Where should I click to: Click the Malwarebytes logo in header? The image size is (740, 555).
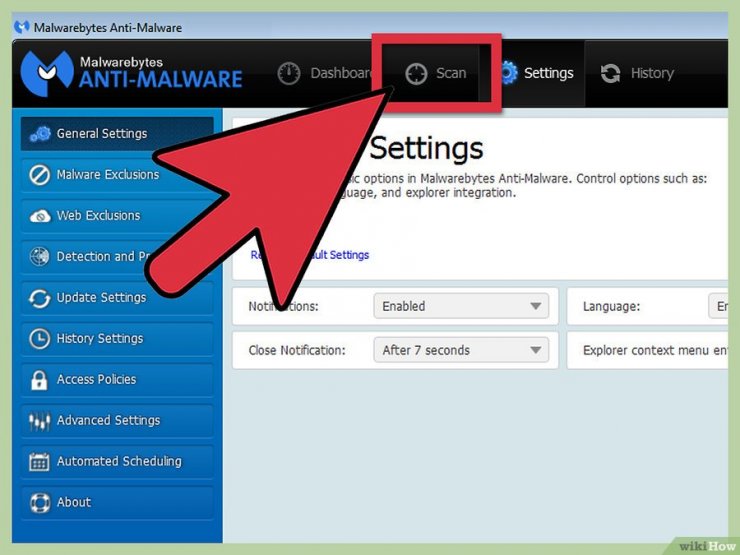47,73
